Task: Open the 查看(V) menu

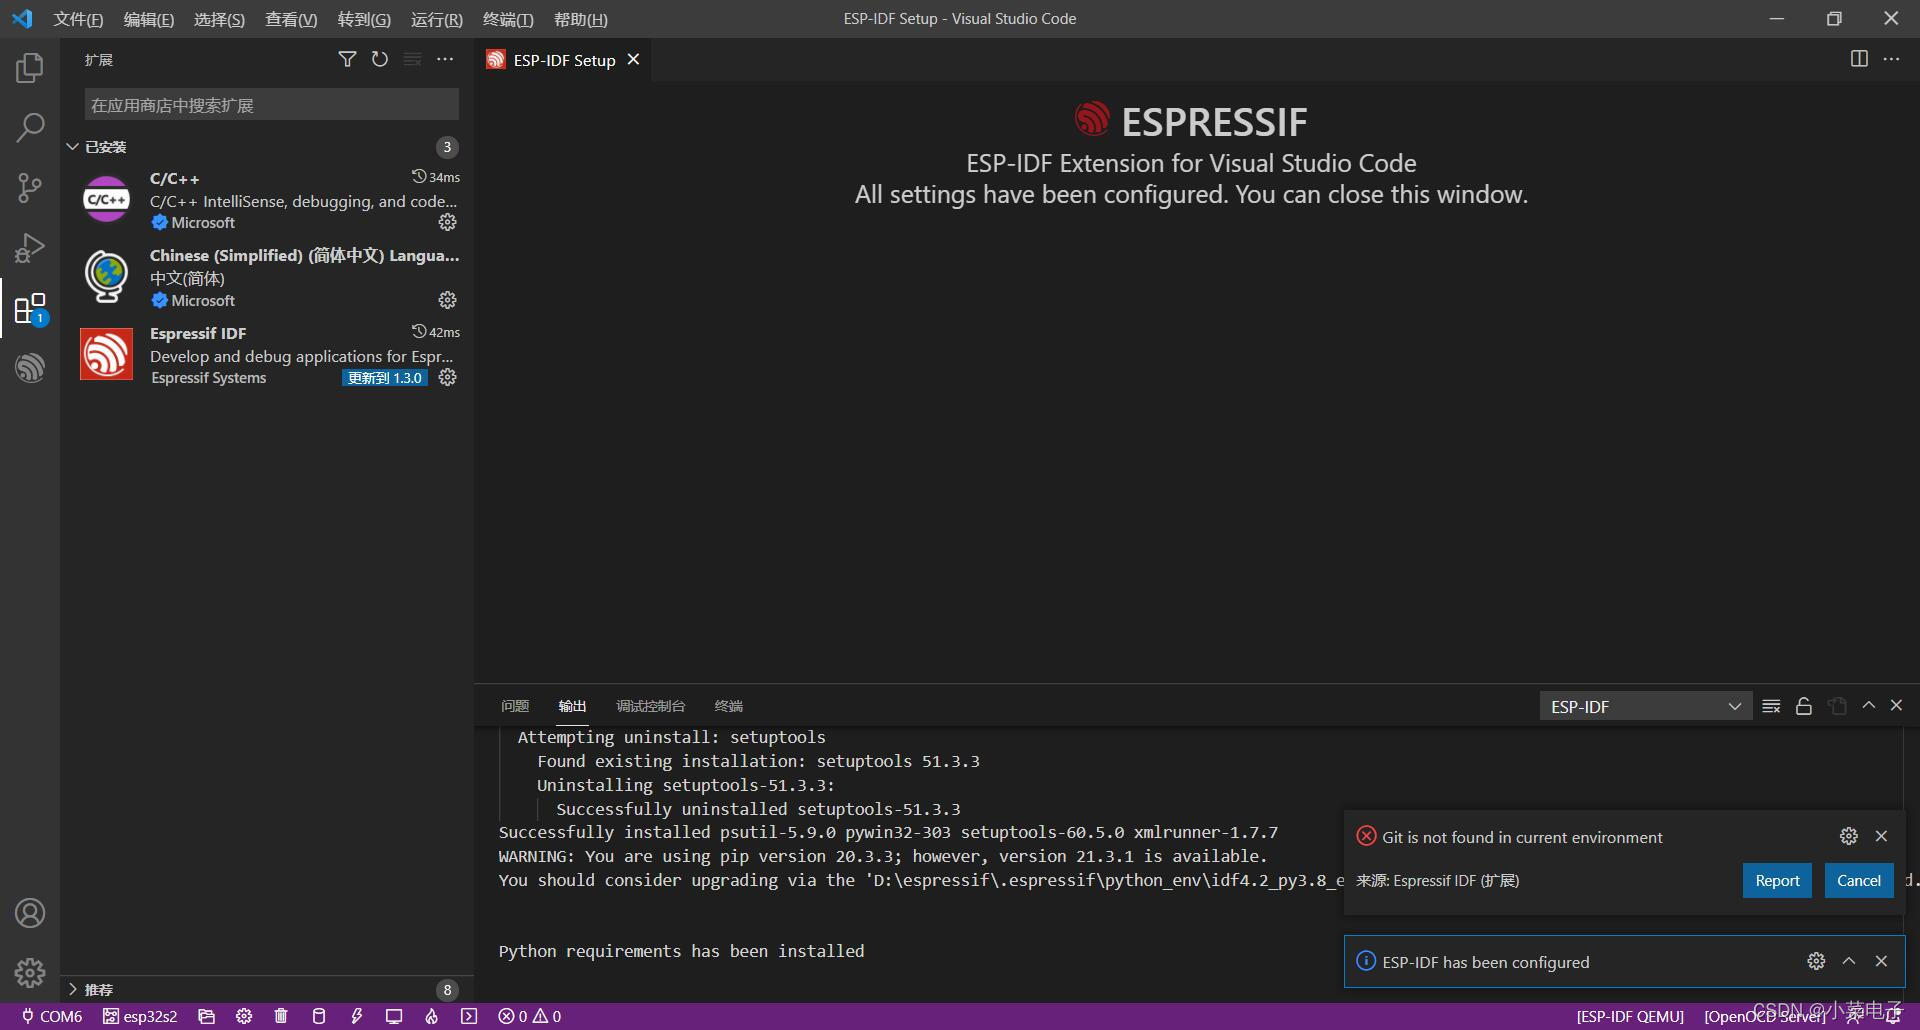Action: tap(291, 19)
